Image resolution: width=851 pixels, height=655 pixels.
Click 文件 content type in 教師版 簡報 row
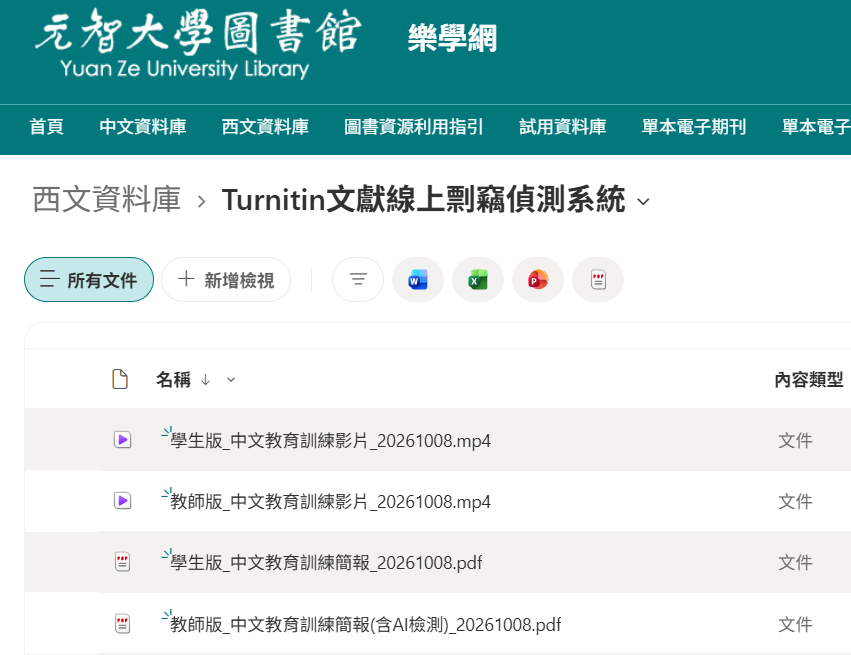click(x=795, y=625)
